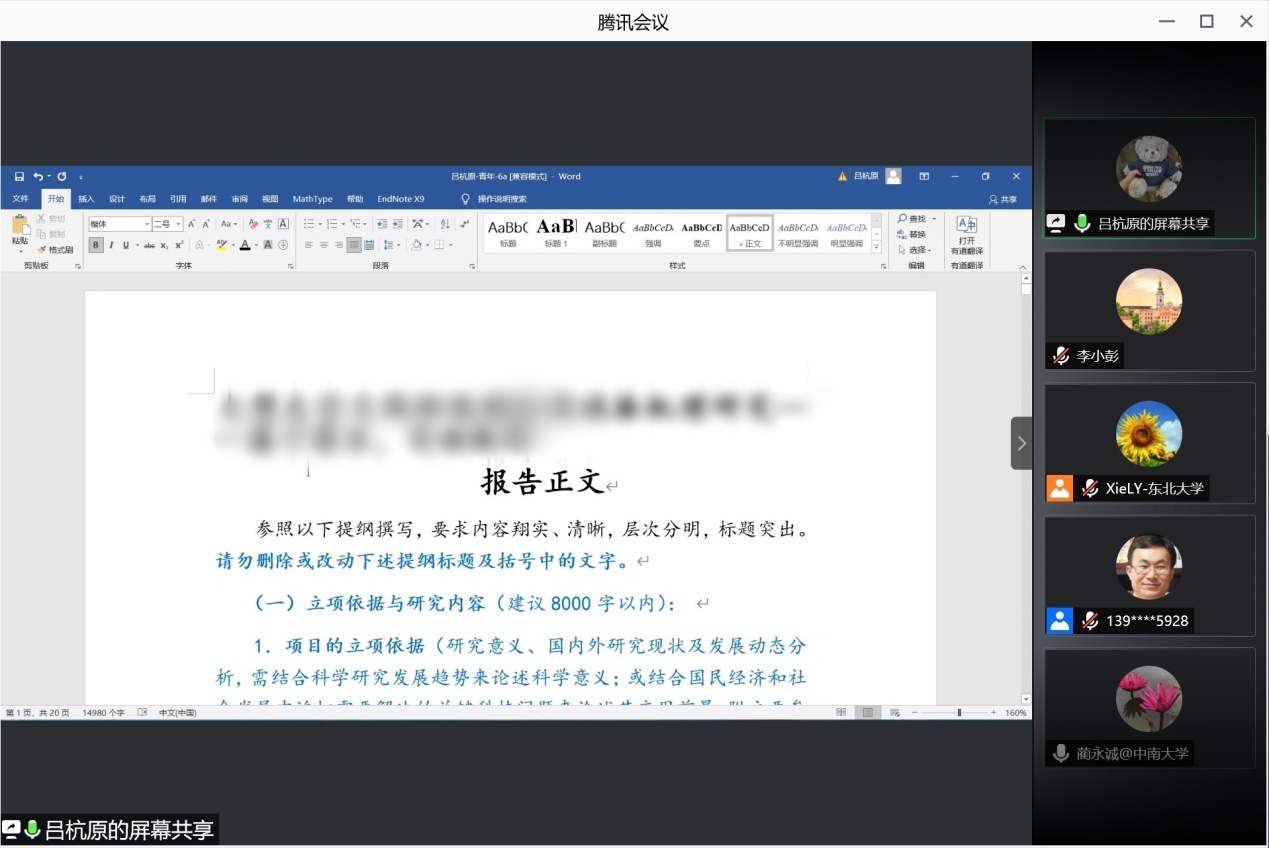Viewport: 1269px width, 848px height.
Task: Toggle Italic formatting in the ribbon
Action: click(x=111, y=245)
